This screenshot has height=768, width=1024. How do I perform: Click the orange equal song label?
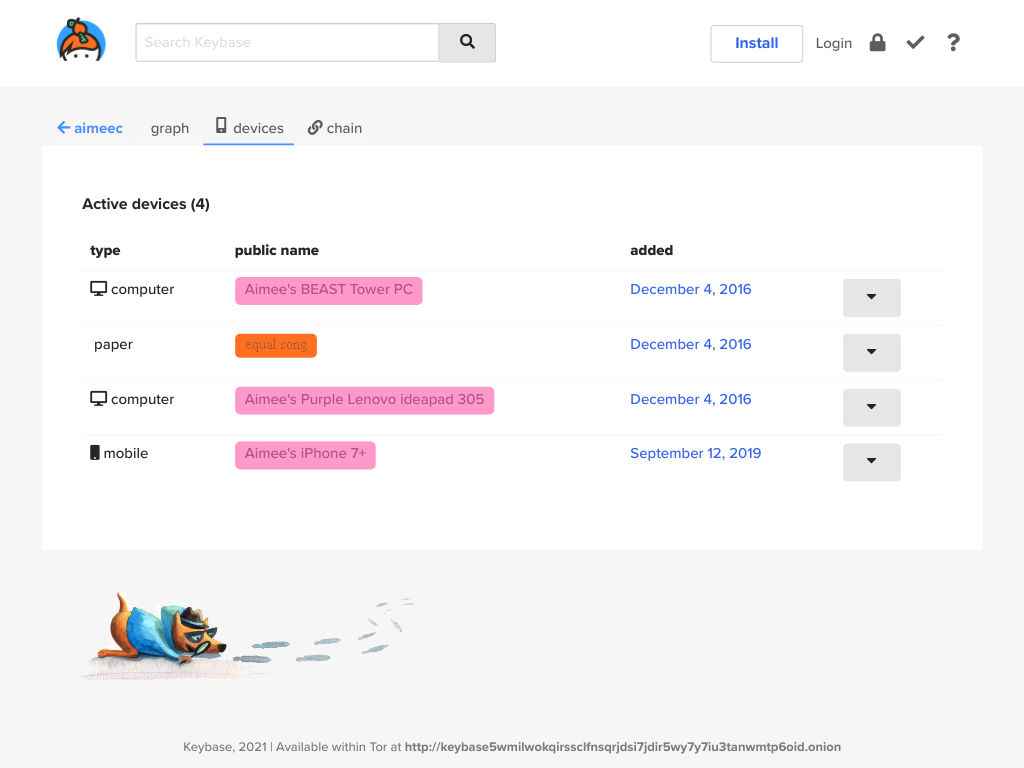coord(276,345)
